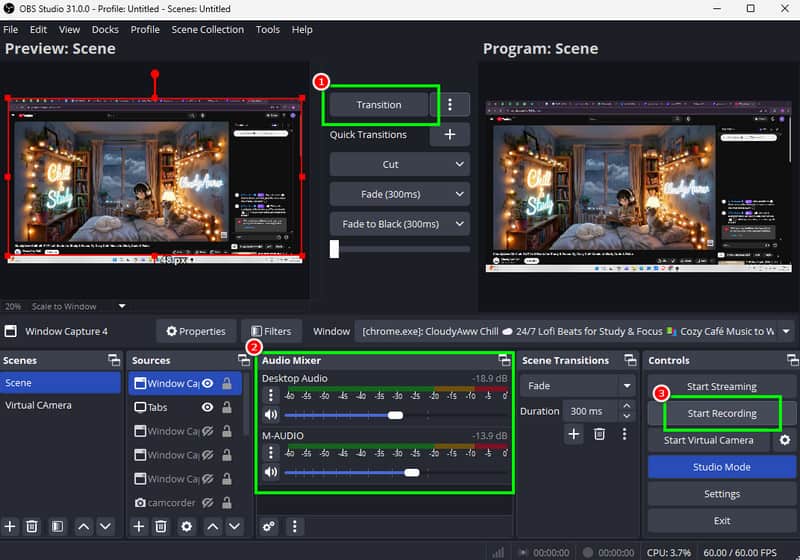Image resolution: width=800 pixels, height=560 pixels.
Task: Hide the Tabs source
Action: click(x=208, y=407)
